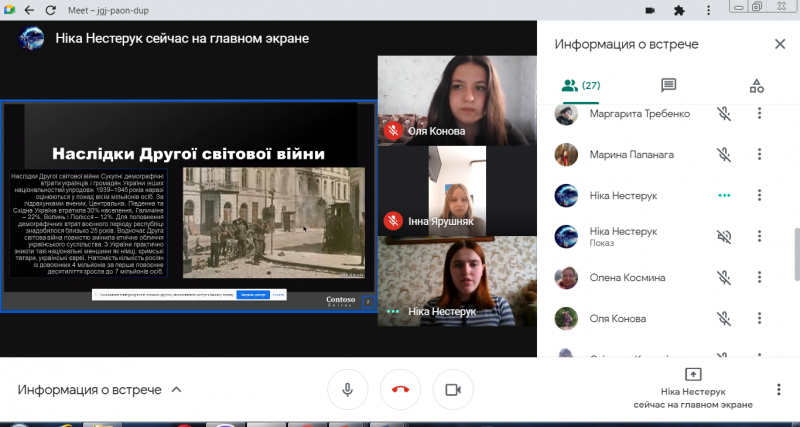
Task: Click the Meet tab favicon
Action: (9, 10)
